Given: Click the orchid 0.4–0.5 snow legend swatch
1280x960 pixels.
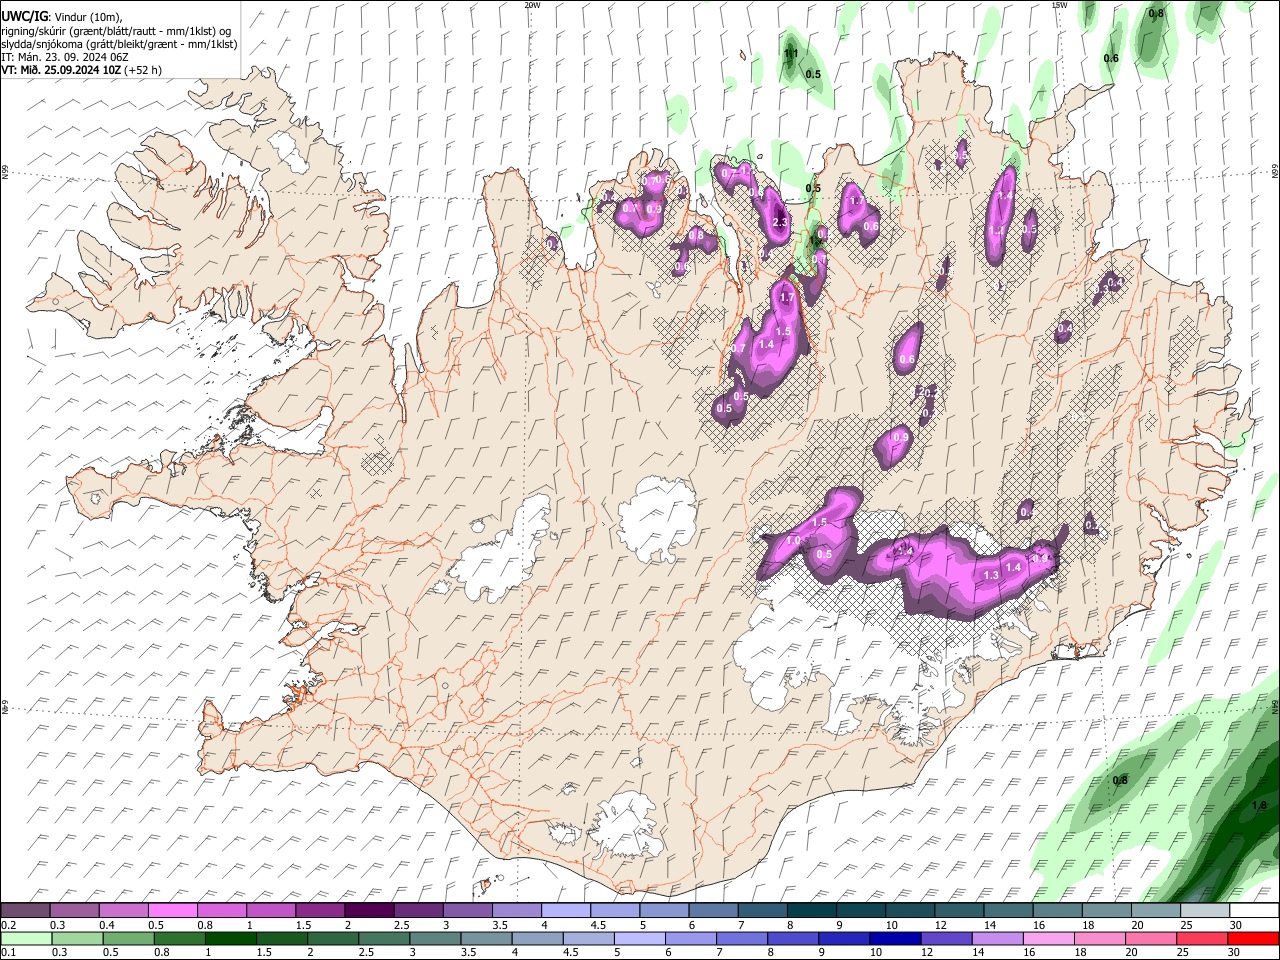Looking at the screenshot, I should (x=124, y=911).
